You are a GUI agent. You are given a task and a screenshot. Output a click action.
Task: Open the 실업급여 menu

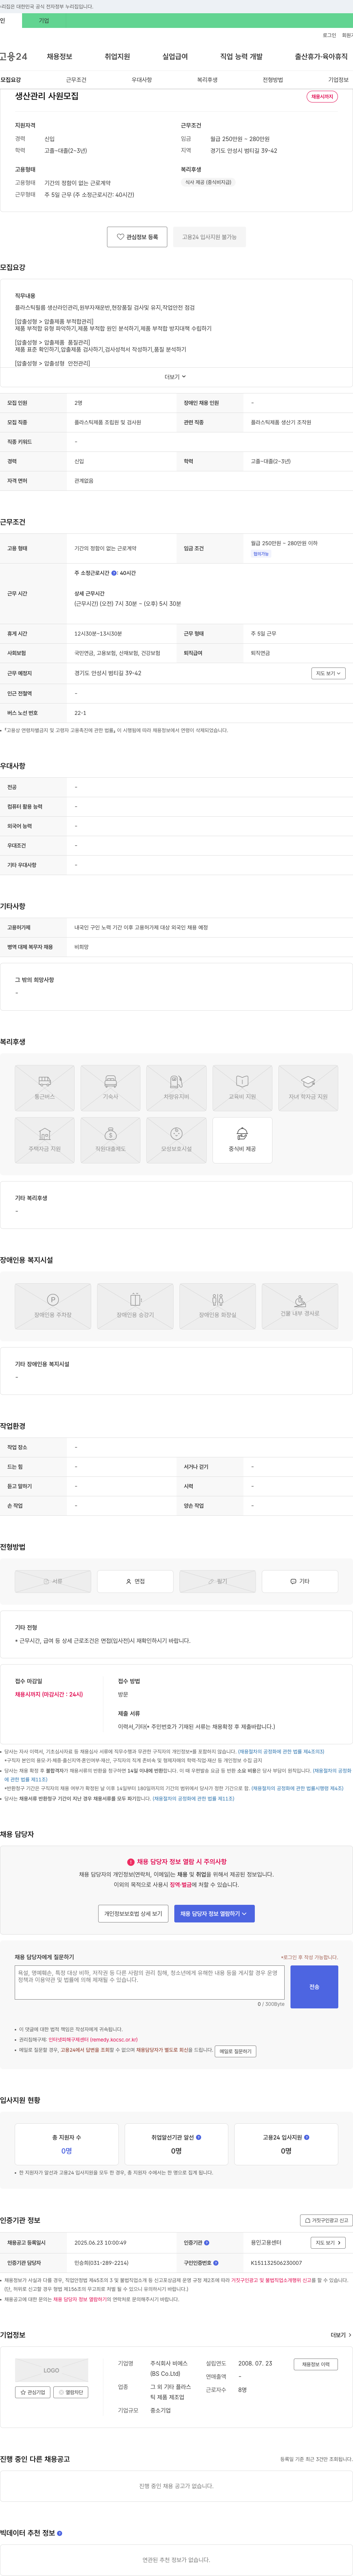pos(175,57)
